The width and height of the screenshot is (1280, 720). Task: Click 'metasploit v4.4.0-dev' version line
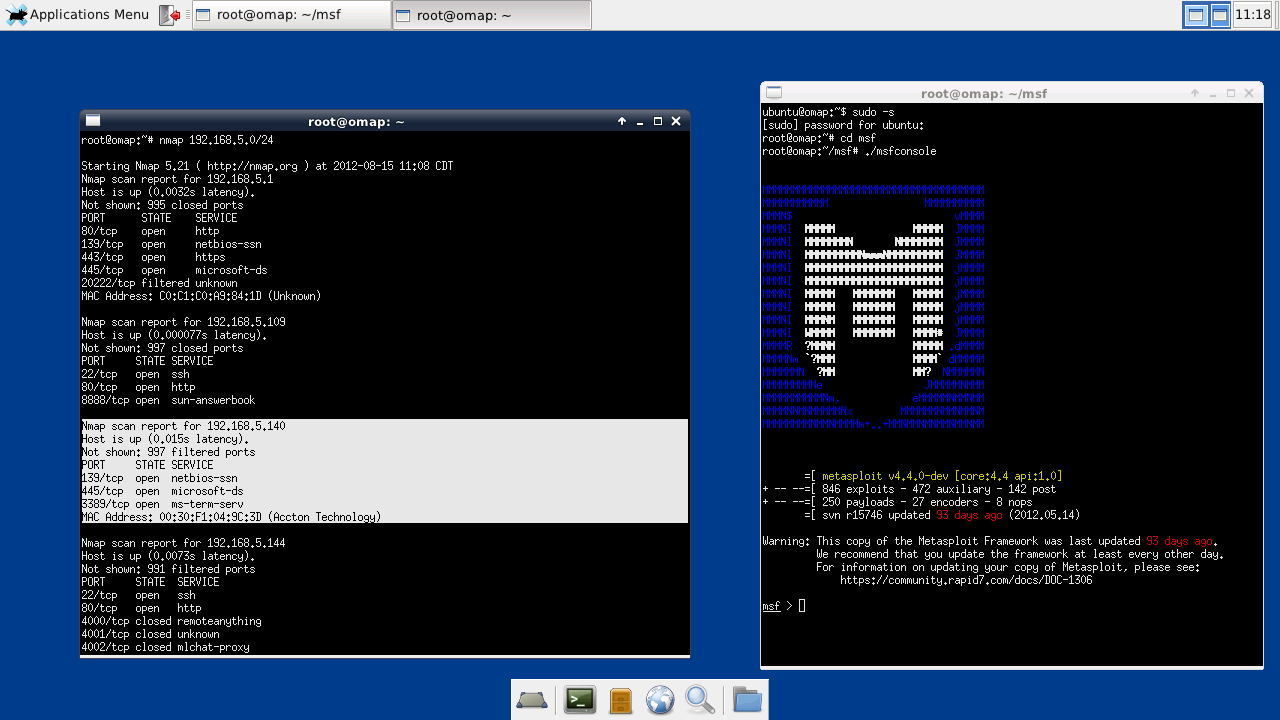point(933,476)
